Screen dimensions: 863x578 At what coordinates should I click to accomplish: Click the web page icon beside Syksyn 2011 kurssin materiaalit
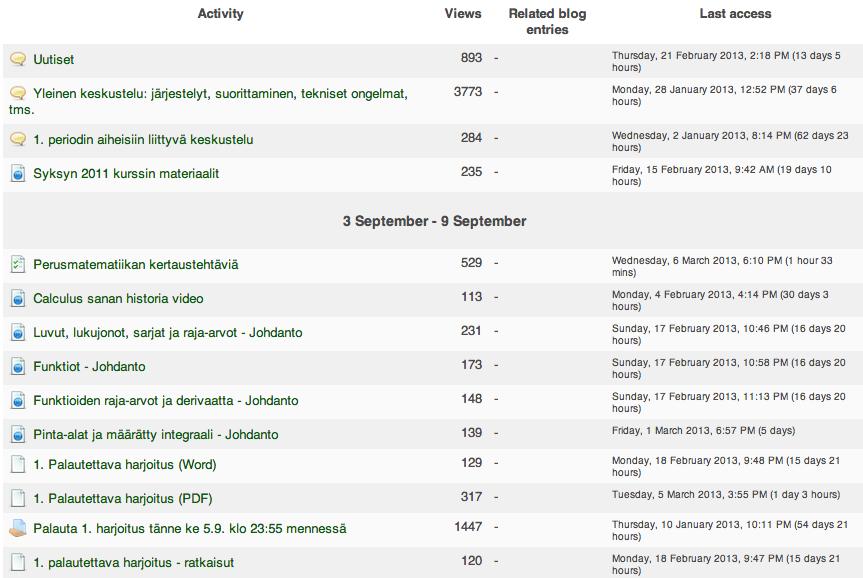[x=18, y=173]
